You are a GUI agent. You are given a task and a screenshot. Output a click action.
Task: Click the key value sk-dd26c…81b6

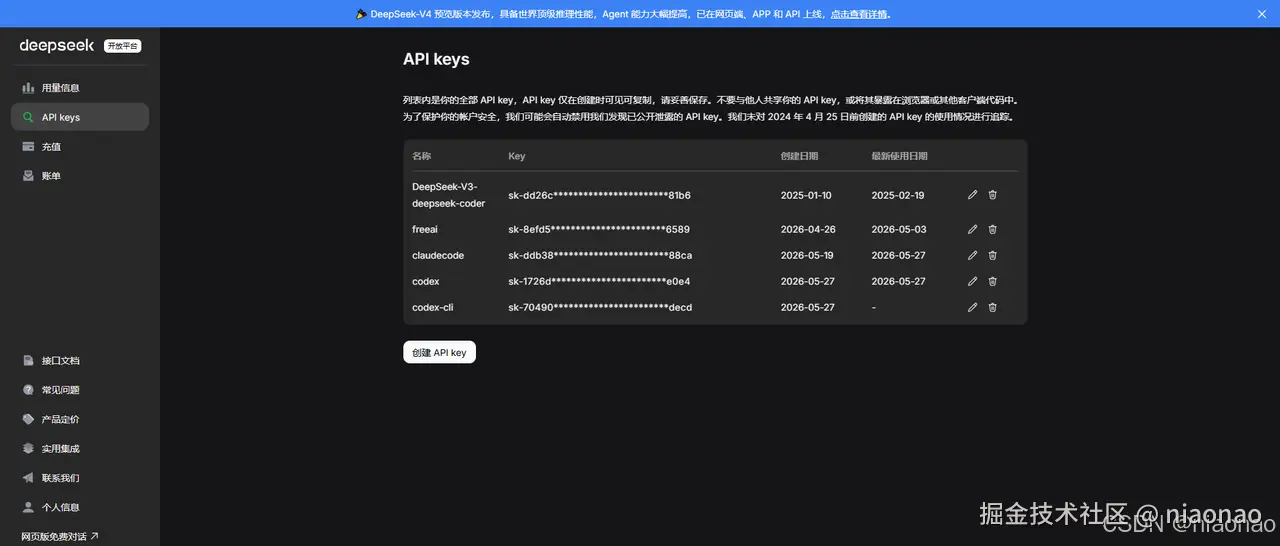click(600, 195)
